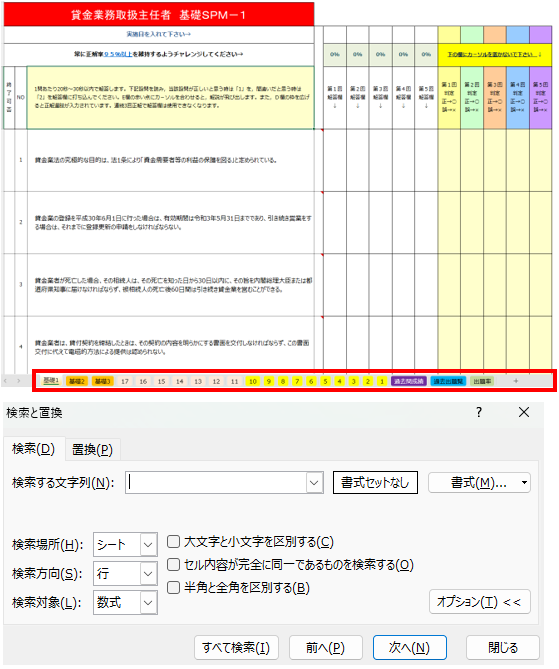Click the 前へ(P) button
The width and height of the screenshot is (559, 669).
[325, 648]
